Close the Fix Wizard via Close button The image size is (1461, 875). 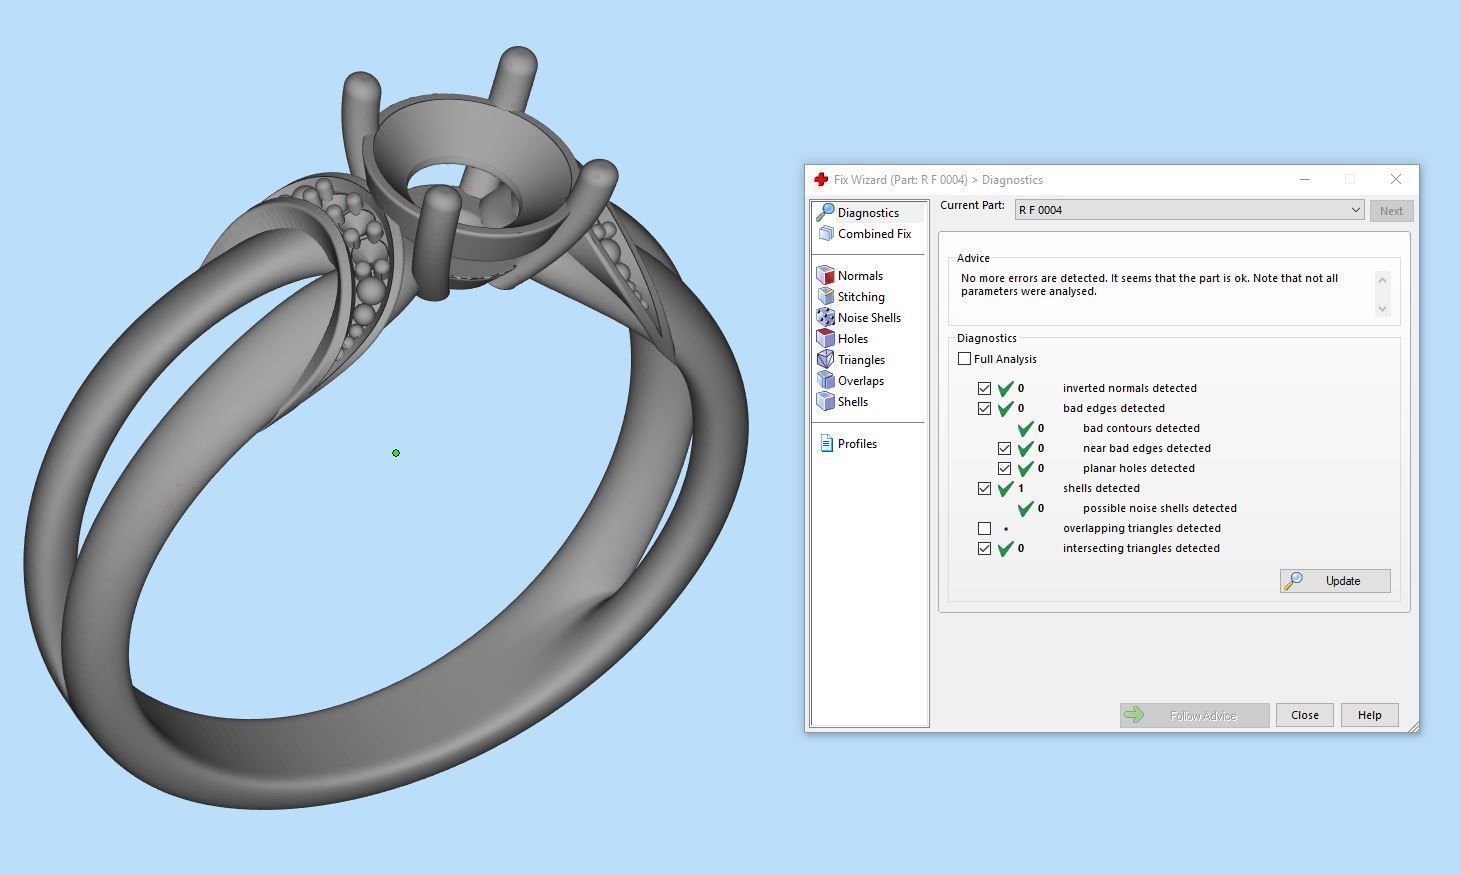(1304, 715)
